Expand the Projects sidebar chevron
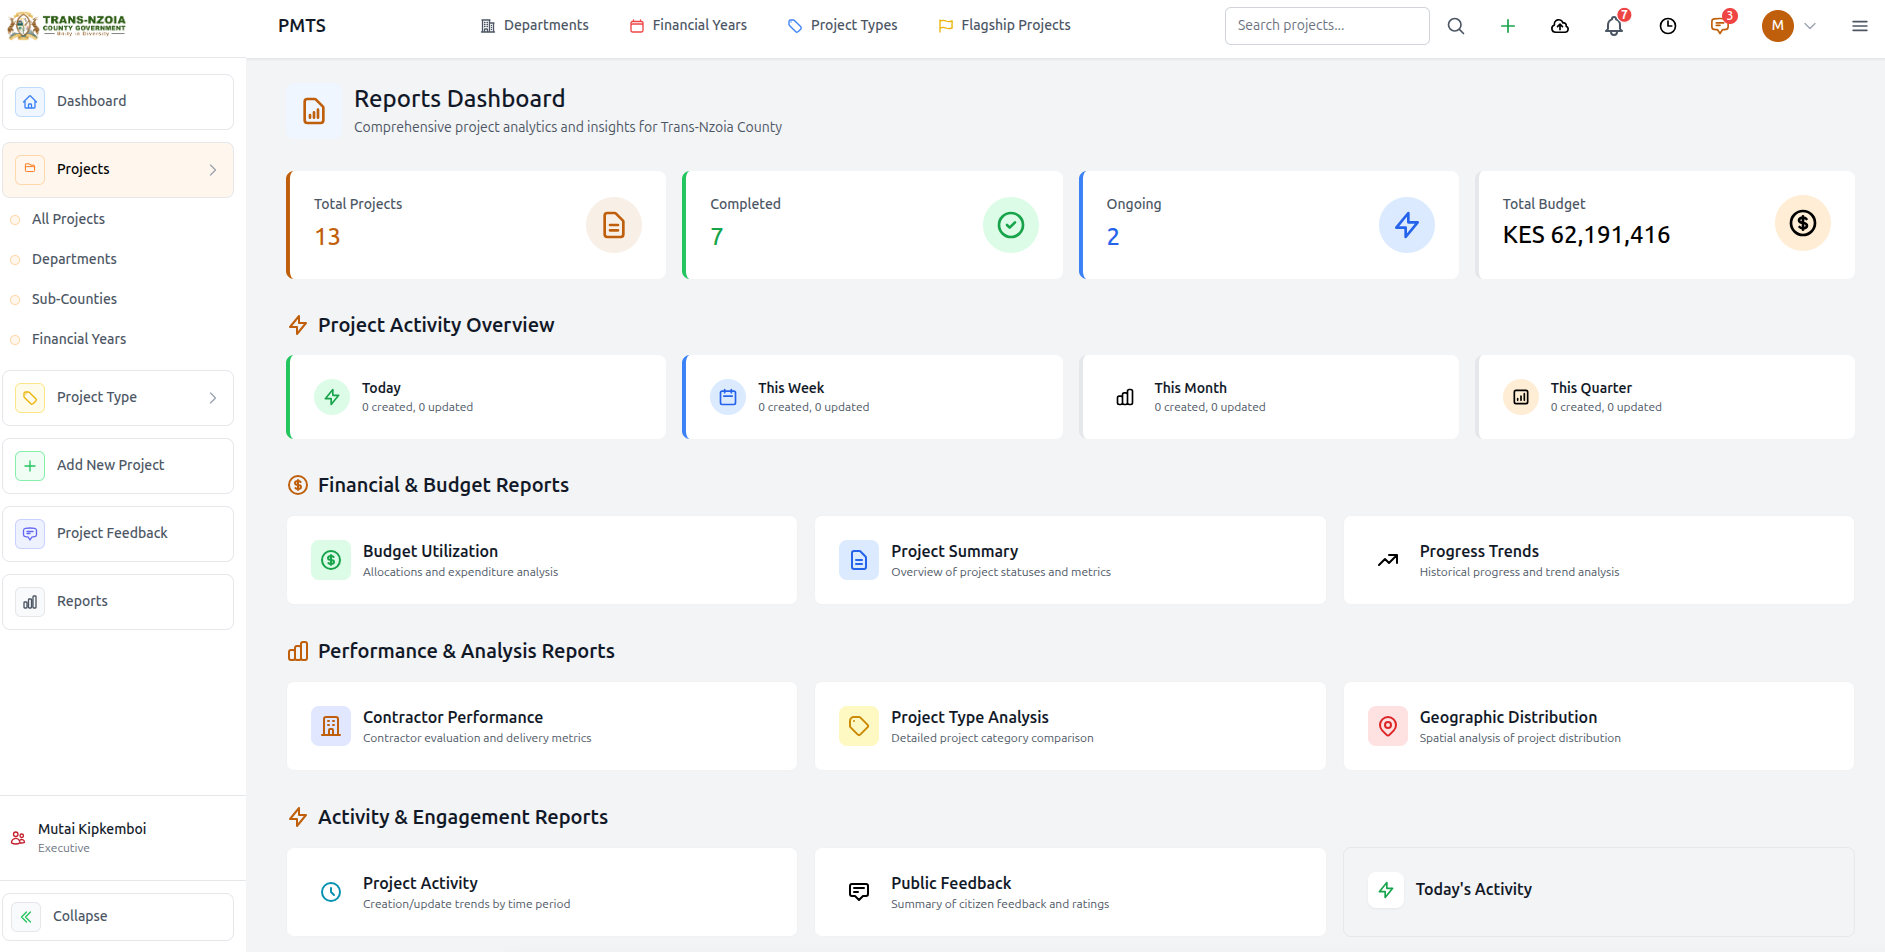This screenshot has height=952, width=1885. [213, 170]
